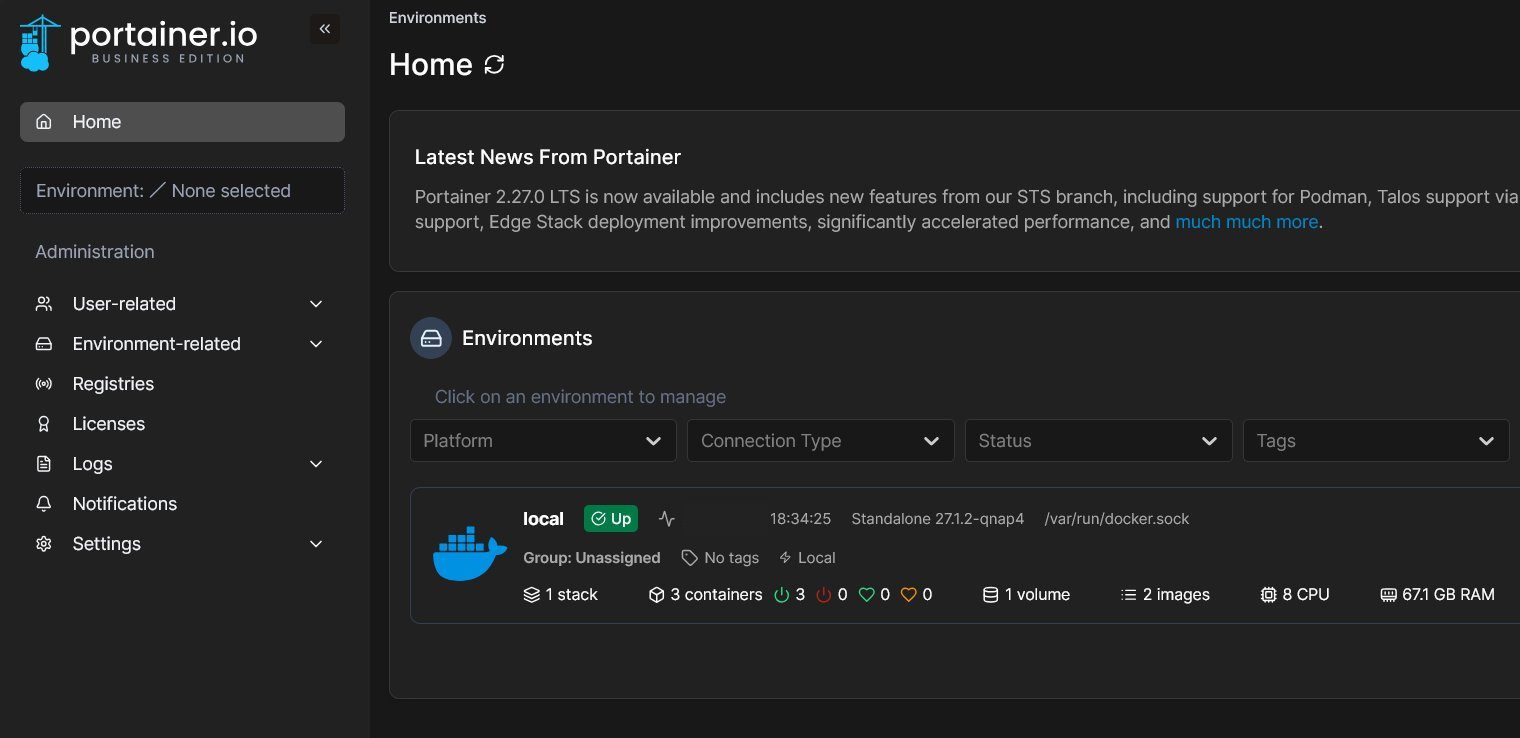
Task: Click the Environments breadcrumb
Action: pyautogui.click(x=438, y=18)
